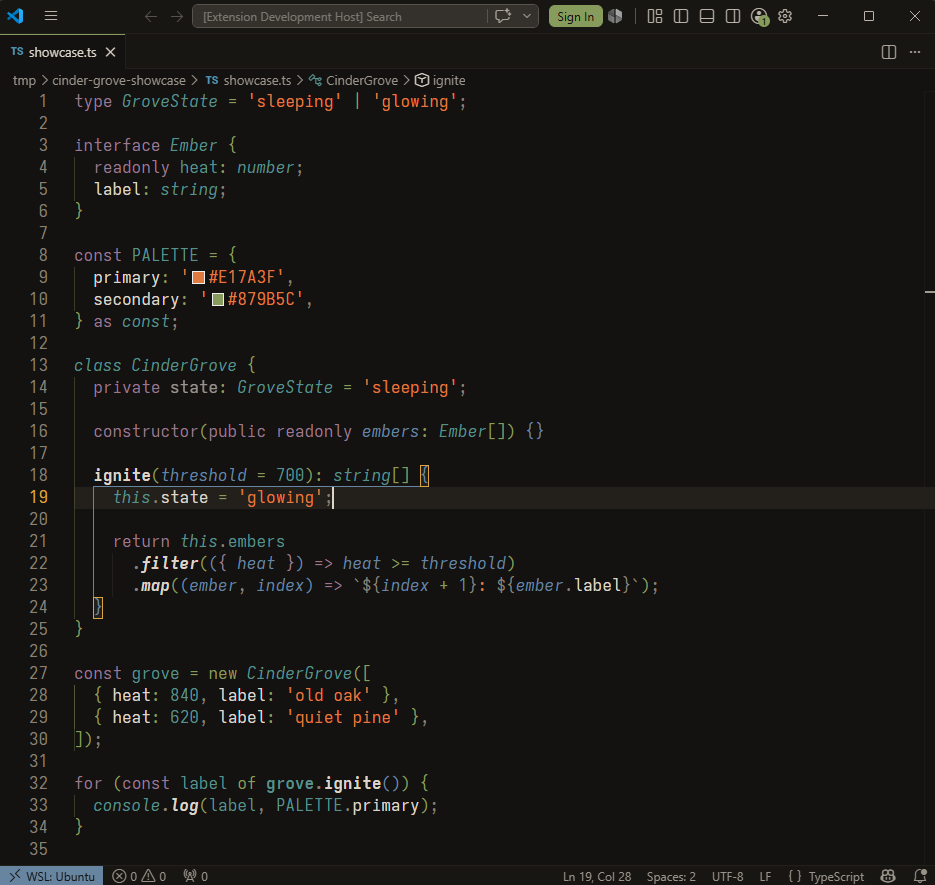Go forward with the right arrow
The height and width of the screenshot is (885, 935).
click(x=177, y=16)
